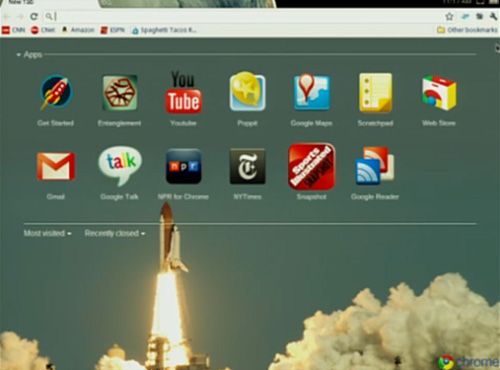Open the Amazon bookmark
The height and width of the screenshot is (370, 500).
(x=78, y=30)
